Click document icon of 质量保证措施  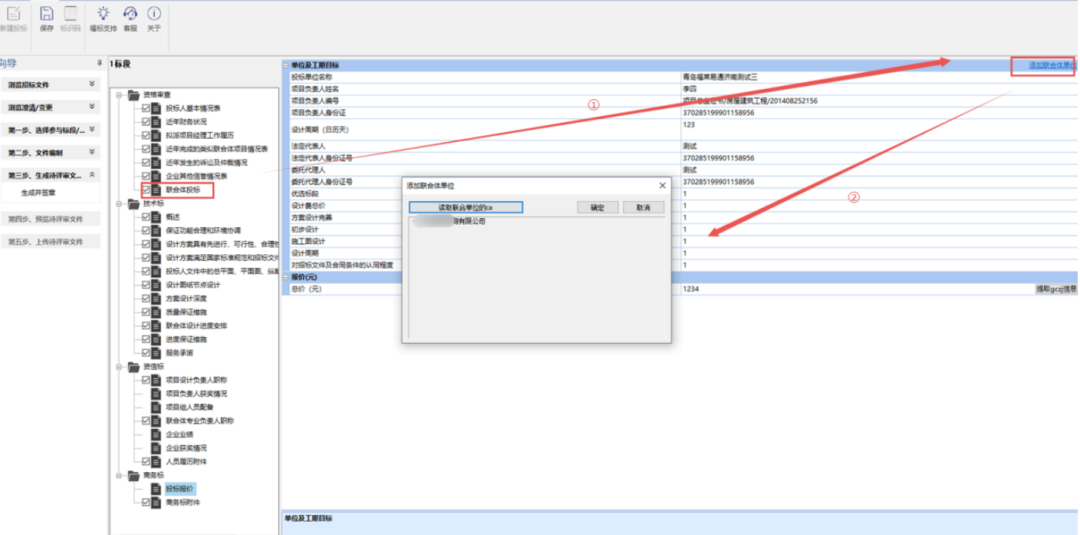[x=156, y=312]
